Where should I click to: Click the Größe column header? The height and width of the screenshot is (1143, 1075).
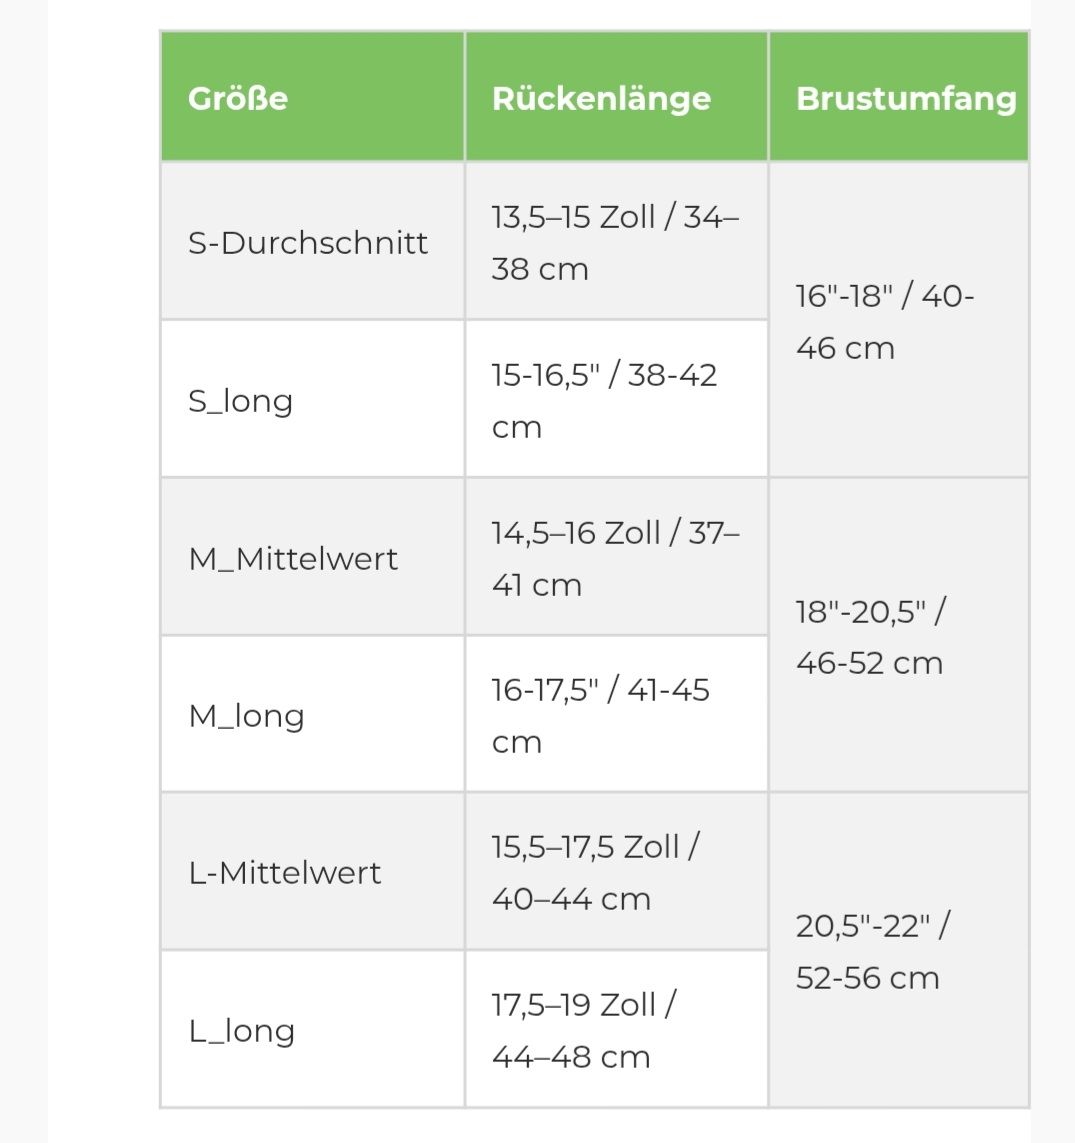(312, 96)
